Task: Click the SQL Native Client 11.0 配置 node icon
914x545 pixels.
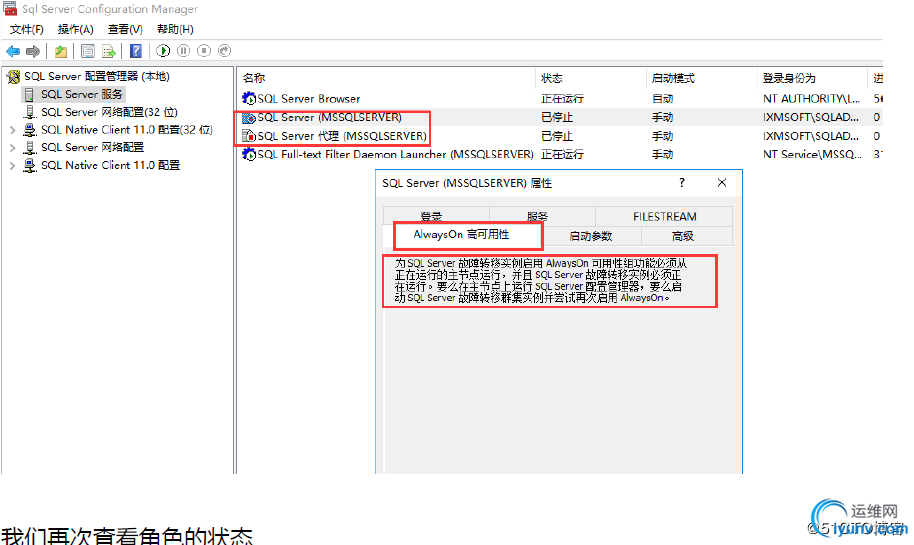Action: coord(30,166)
